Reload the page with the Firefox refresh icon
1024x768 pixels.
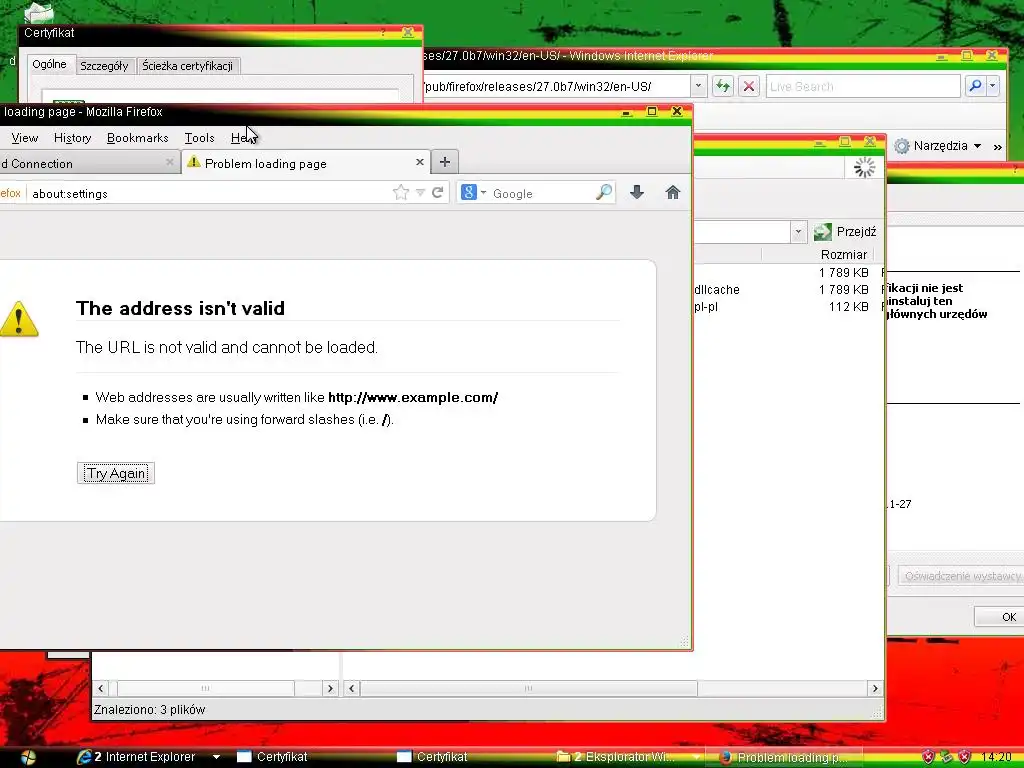point(438,193)
